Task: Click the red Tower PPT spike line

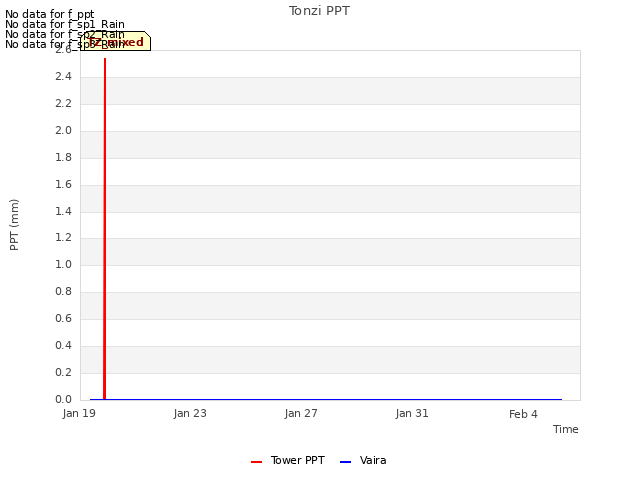Action: 105,229
